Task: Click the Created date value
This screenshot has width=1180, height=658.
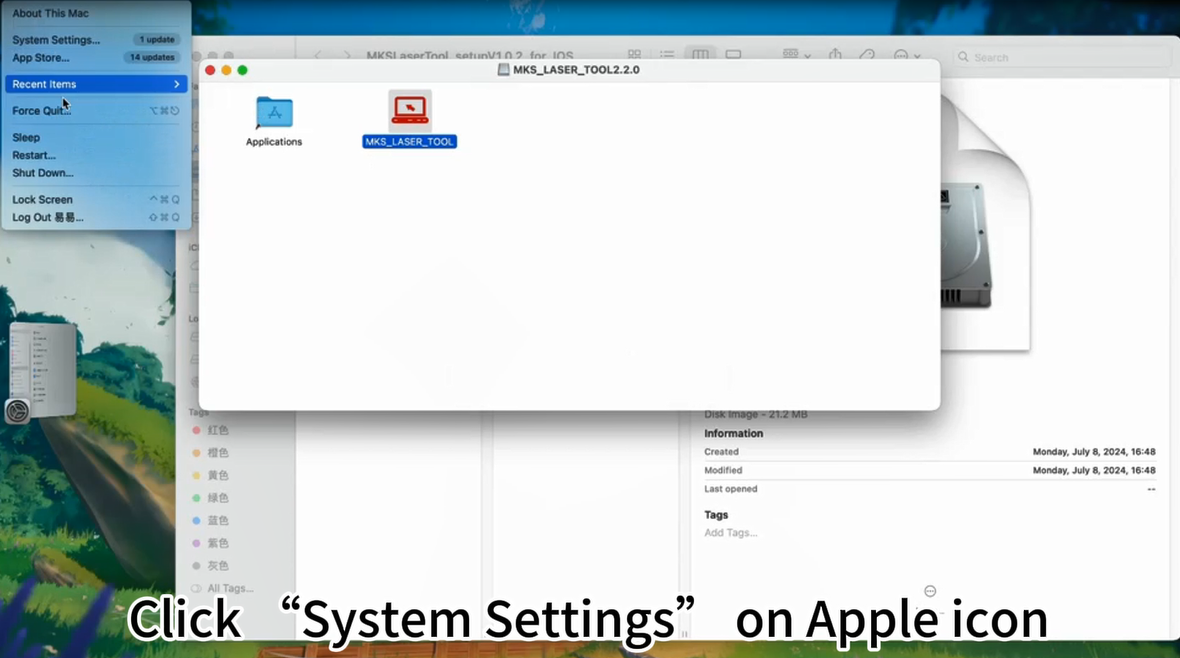Action: point(1093,452)
